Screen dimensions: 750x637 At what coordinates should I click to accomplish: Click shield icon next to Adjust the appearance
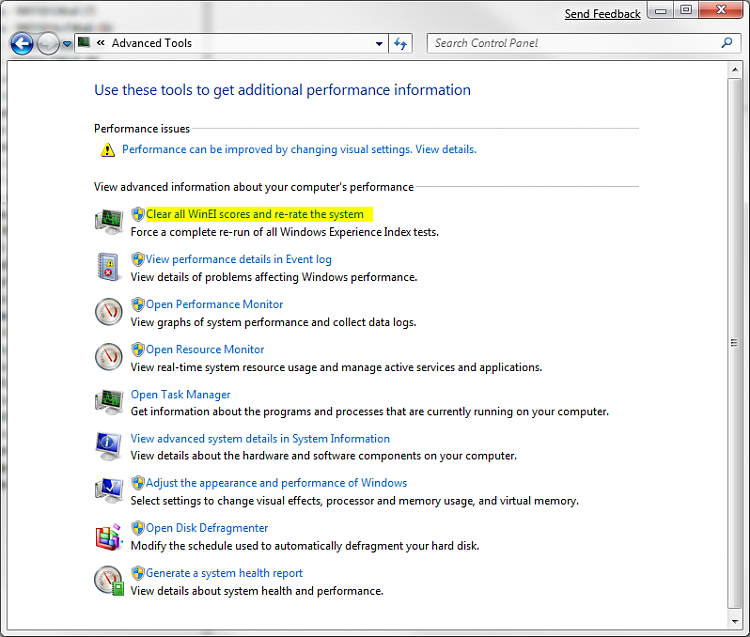138,483
